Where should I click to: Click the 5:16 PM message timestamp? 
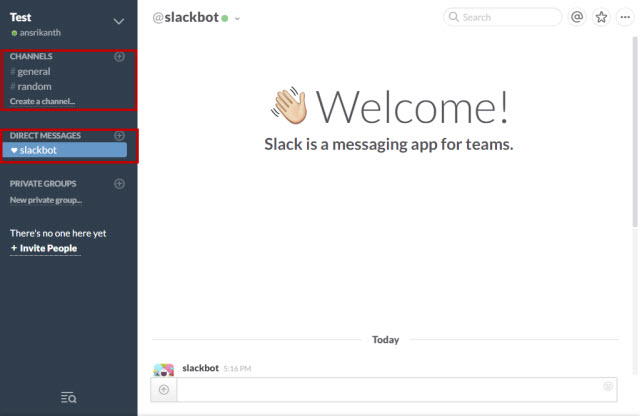point(237,369)
